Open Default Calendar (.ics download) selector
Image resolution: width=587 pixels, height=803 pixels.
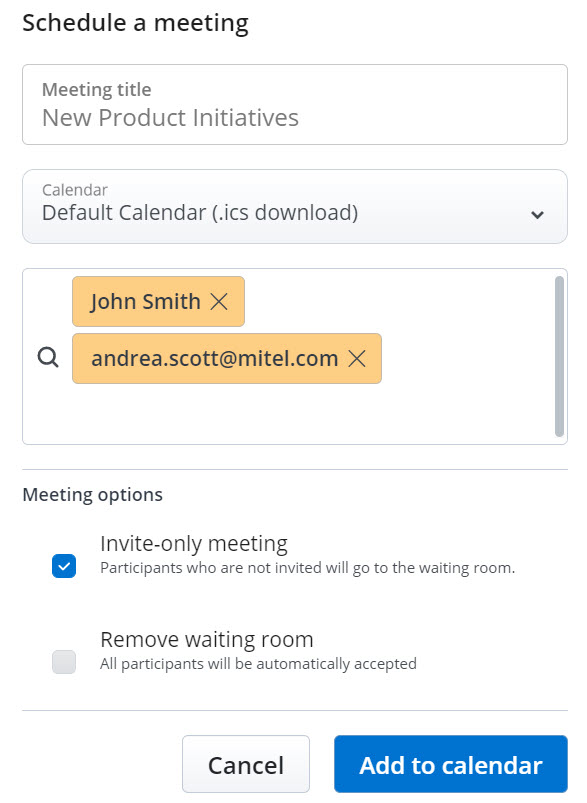(x=295, y=206)
